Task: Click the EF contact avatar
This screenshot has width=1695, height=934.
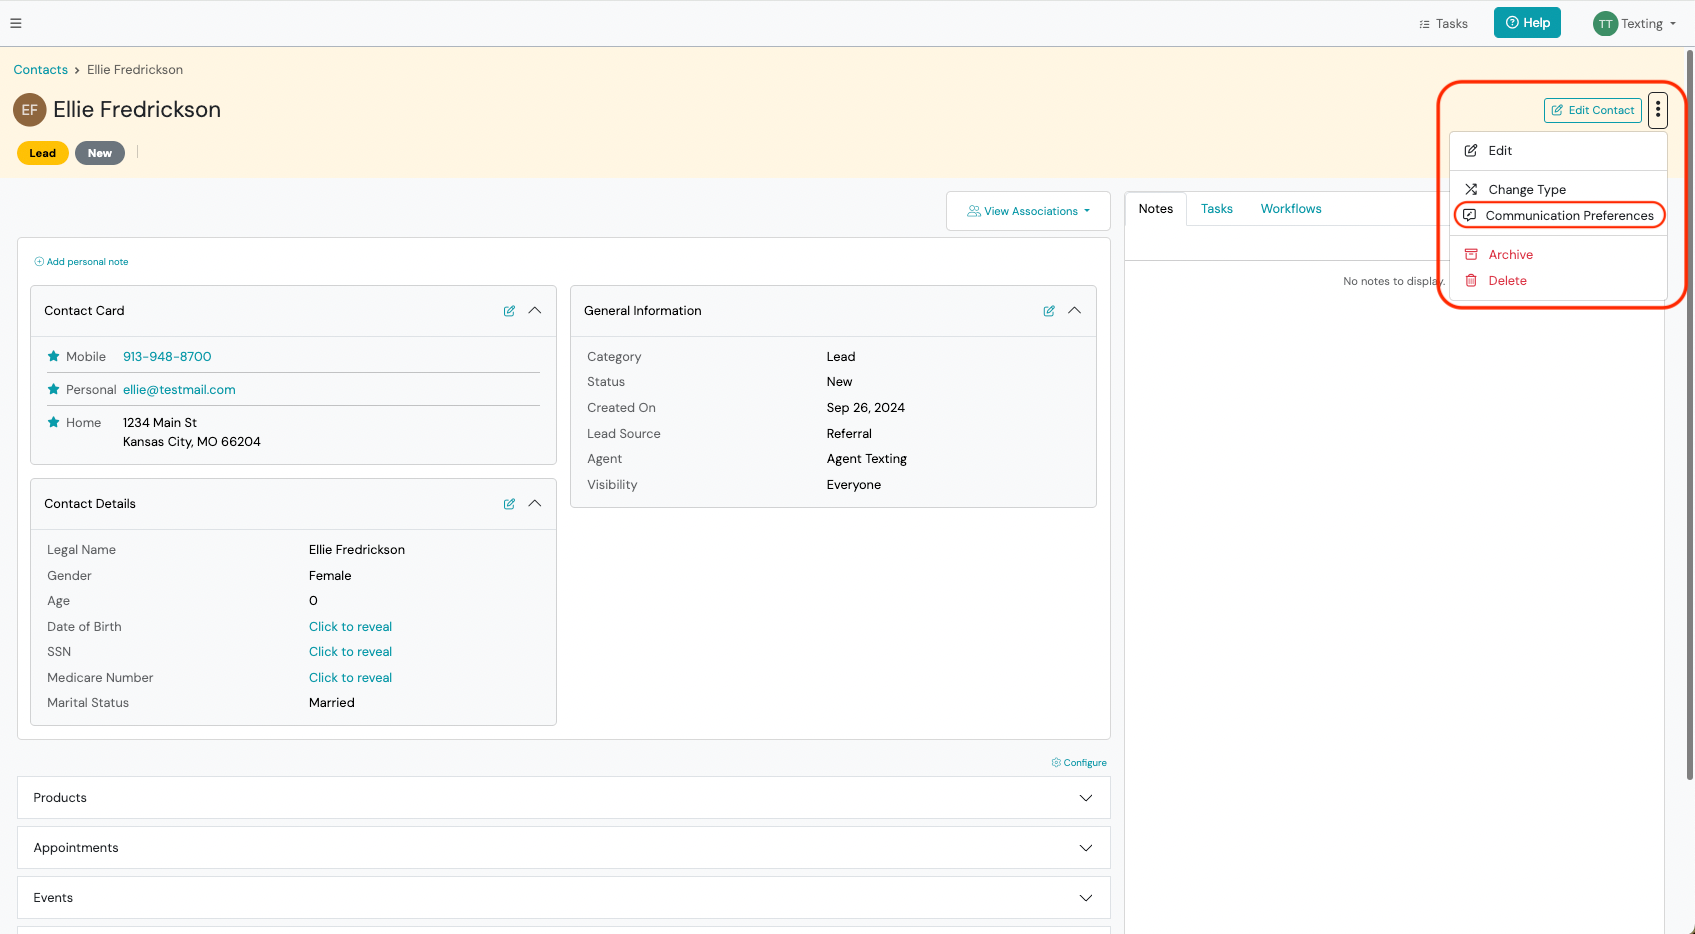Action: 30,110
